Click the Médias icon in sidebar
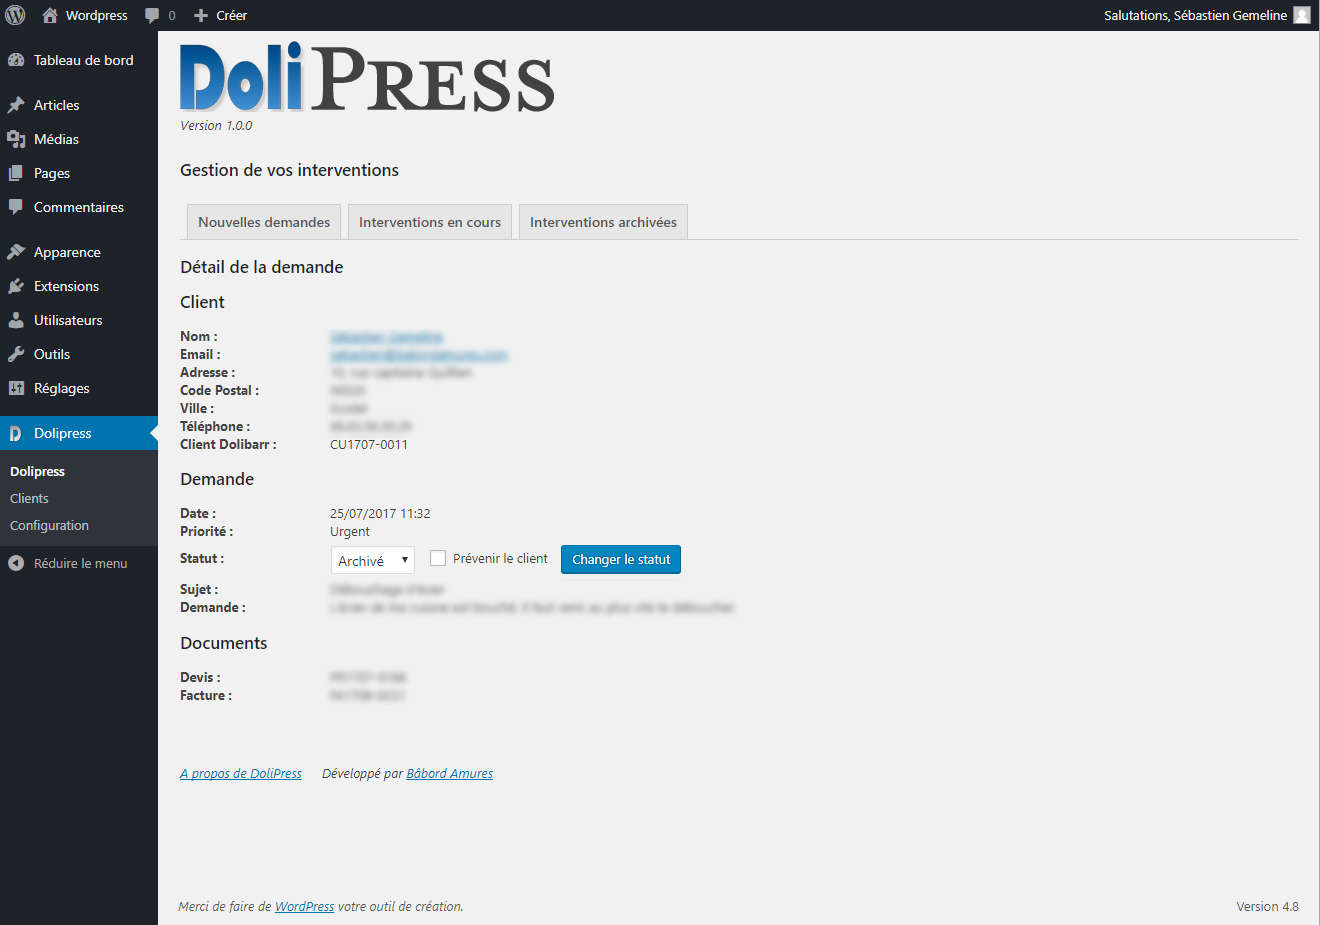1320x925 pixels. coord(16,139)
